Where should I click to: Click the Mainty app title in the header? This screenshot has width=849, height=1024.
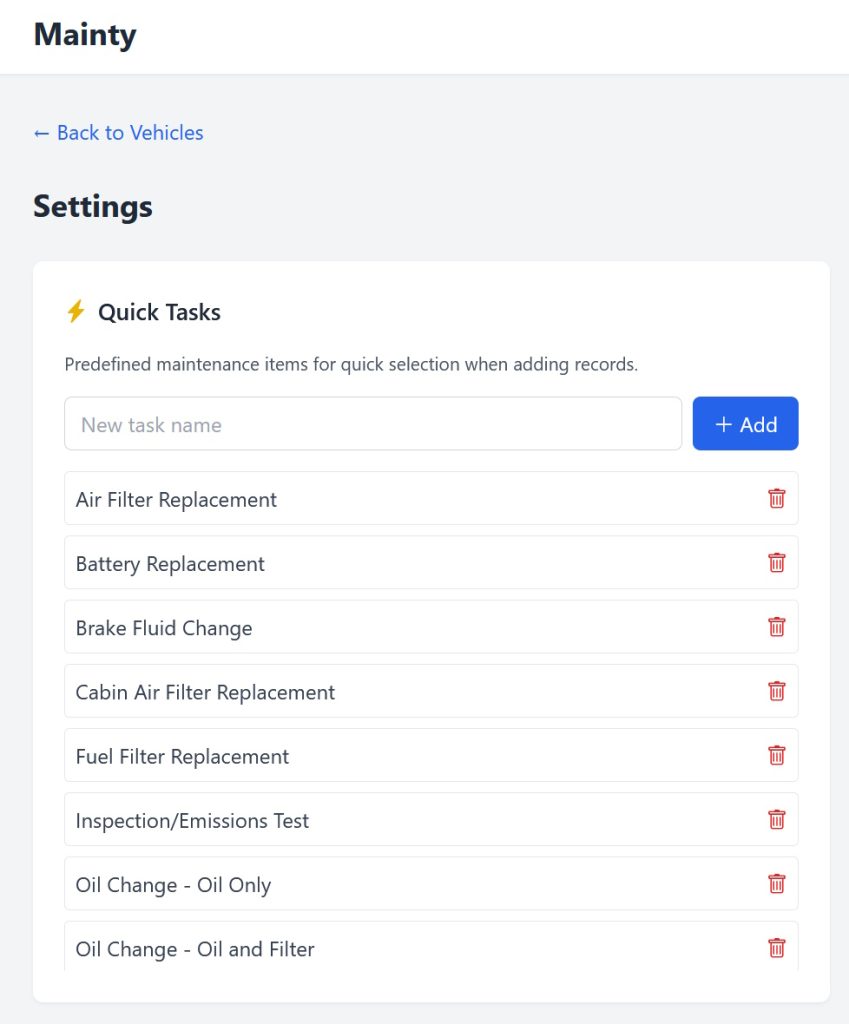85,34
